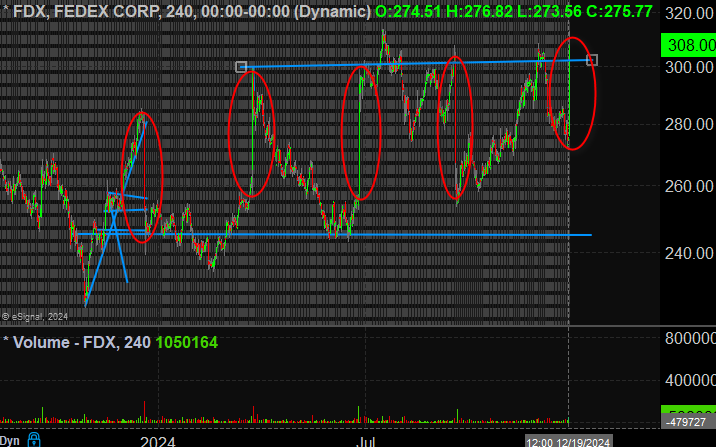Click the 1050164 volume value
Screen dimensions: 716x447
pos(187,342)
